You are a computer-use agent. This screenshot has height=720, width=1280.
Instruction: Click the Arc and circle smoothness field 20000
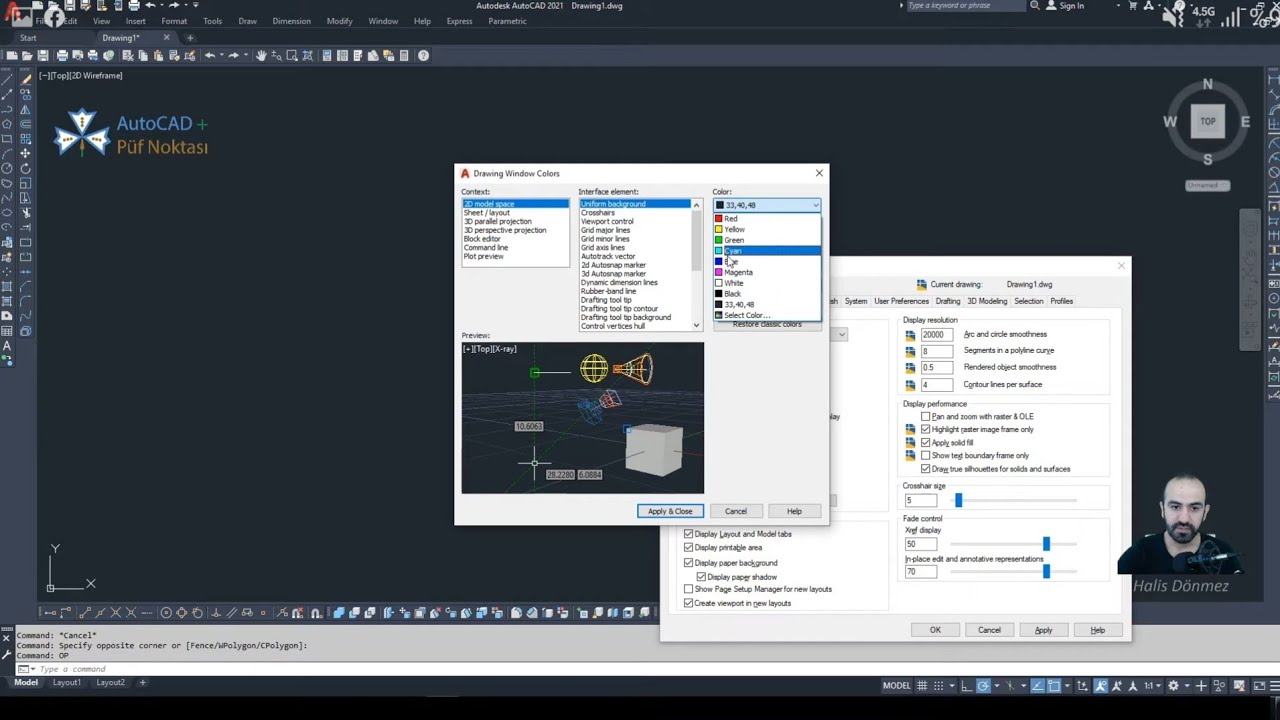pos(936,335)
